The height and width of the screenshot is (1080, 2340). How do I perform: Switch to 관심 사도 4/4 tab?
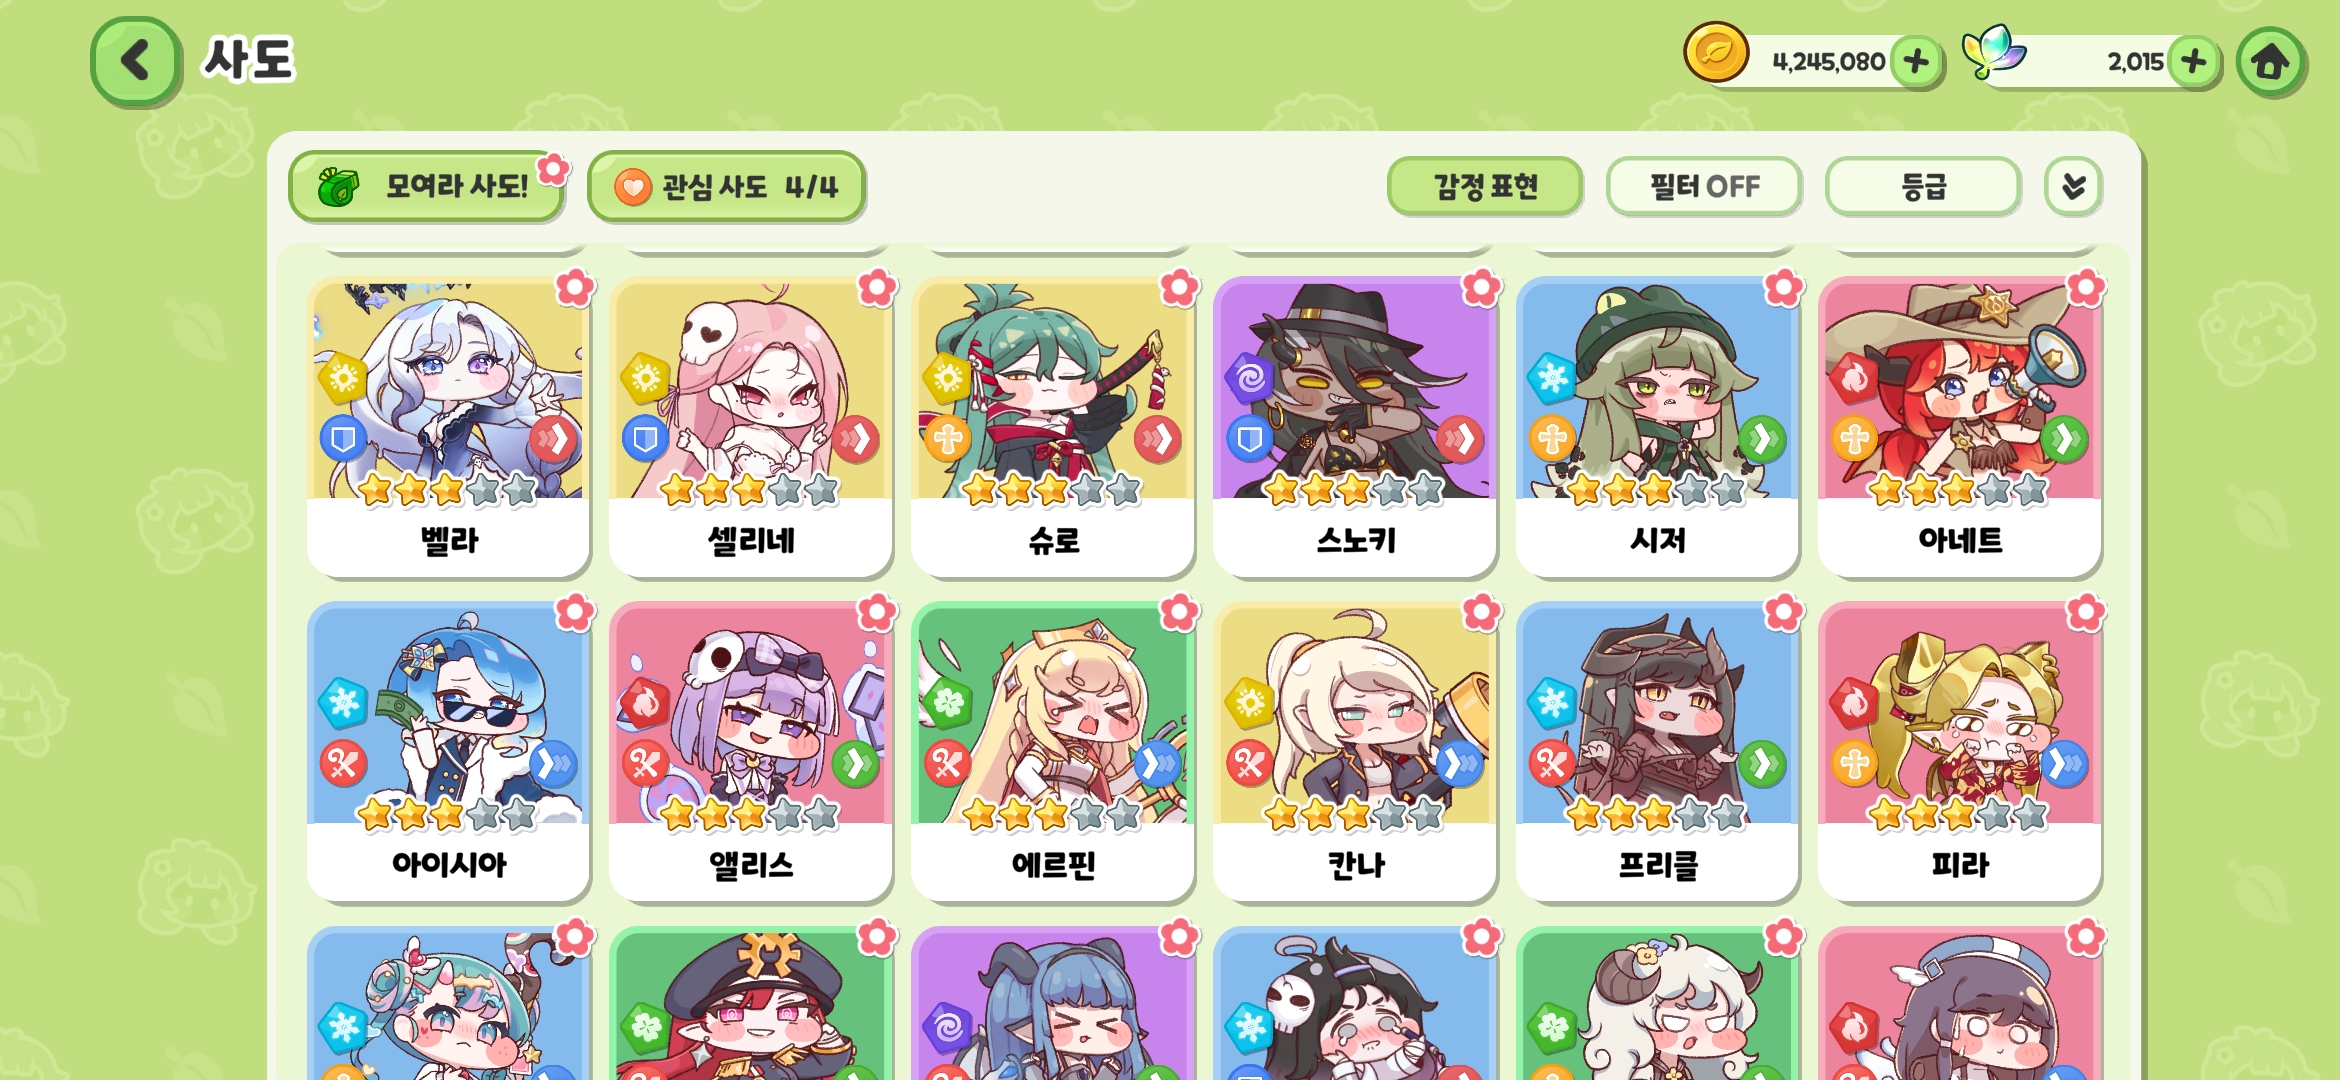(x=726, y=186)
